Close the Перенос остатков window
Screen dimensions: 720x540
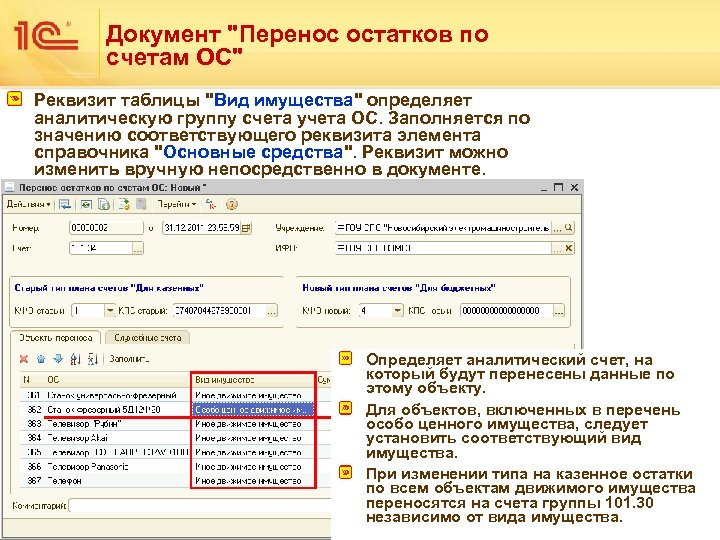click(x=574, y=187)
